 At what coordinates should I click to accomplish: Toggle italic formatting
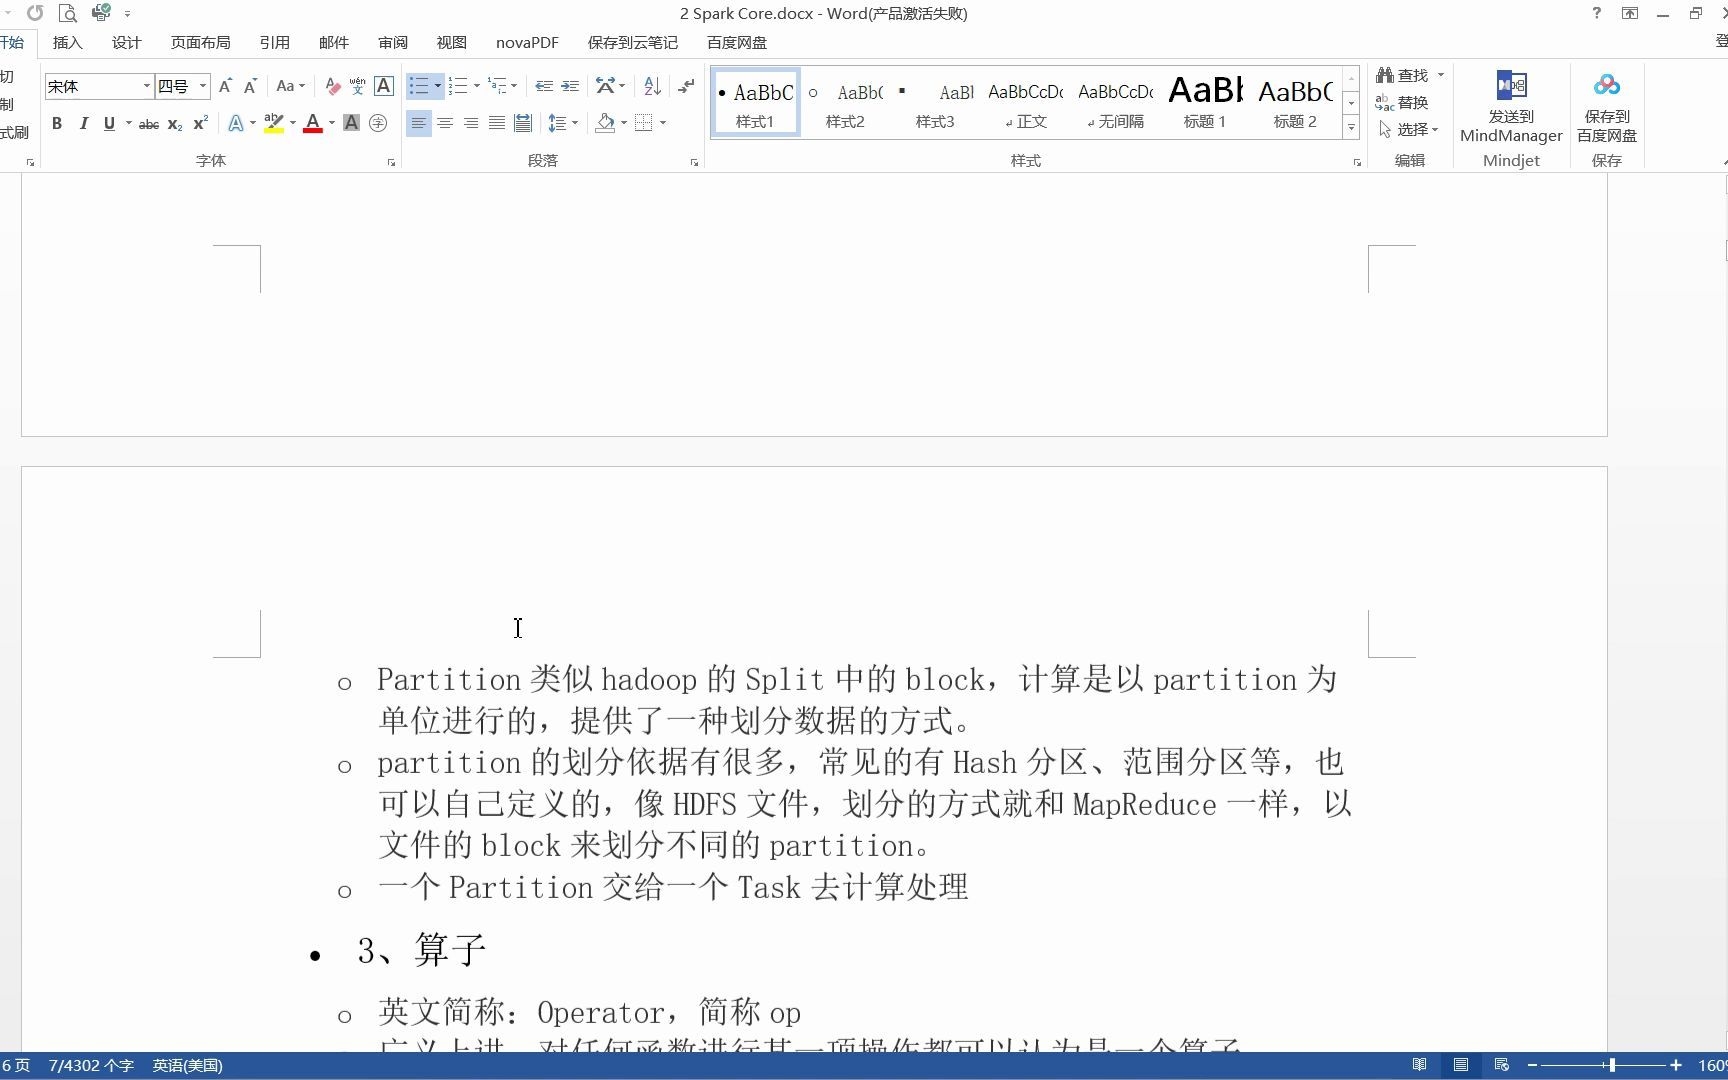[83, 123]
